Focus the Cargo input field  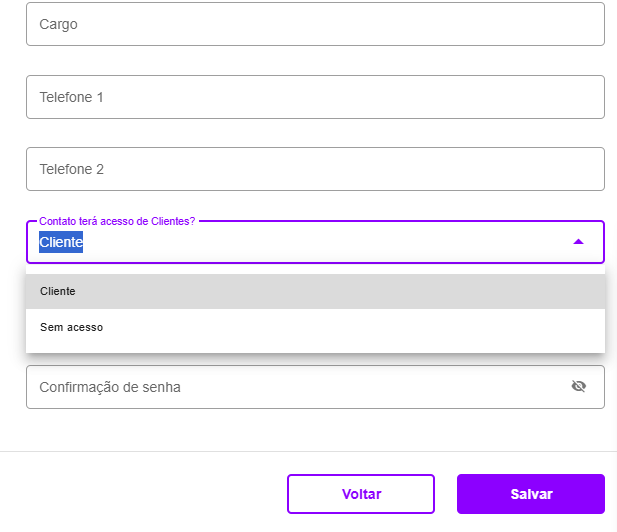point(315,24)
